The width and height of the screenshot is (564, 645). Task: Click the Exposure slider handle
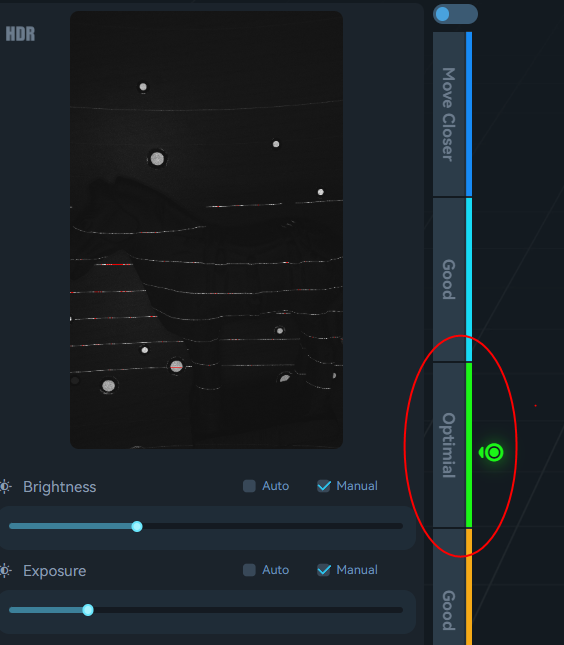[x=88, y=610]
